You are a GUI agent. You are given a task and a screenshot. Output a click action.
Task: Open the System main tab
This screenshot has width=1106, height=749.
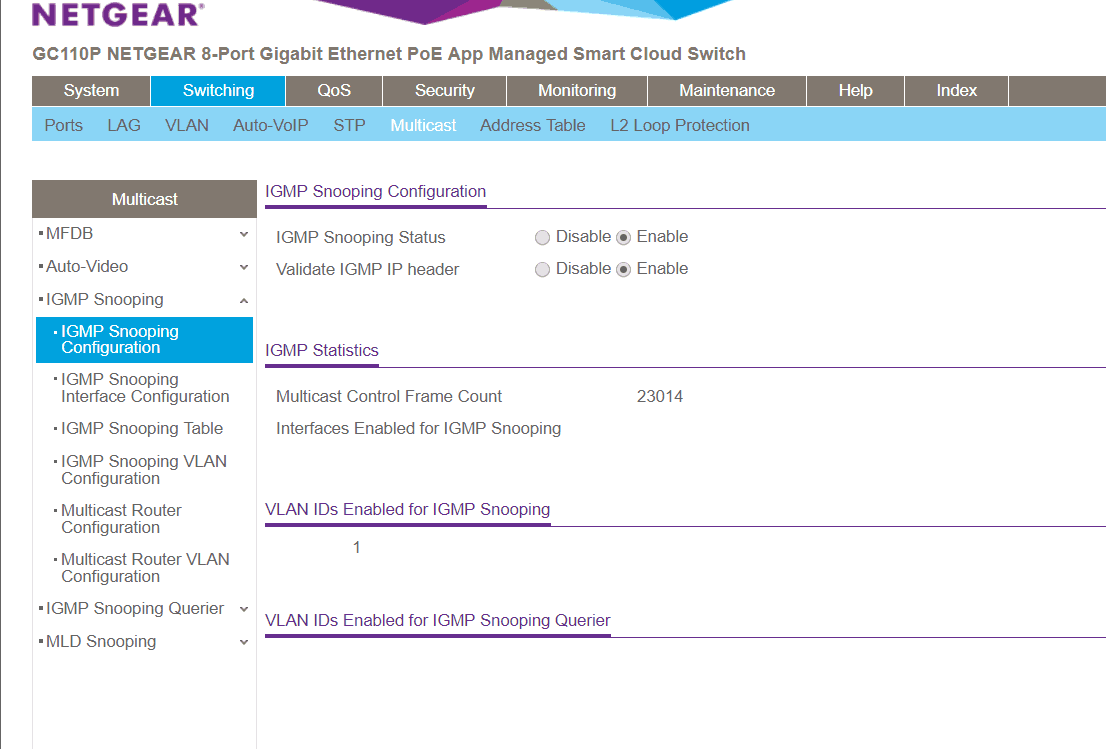coord(91,91)
